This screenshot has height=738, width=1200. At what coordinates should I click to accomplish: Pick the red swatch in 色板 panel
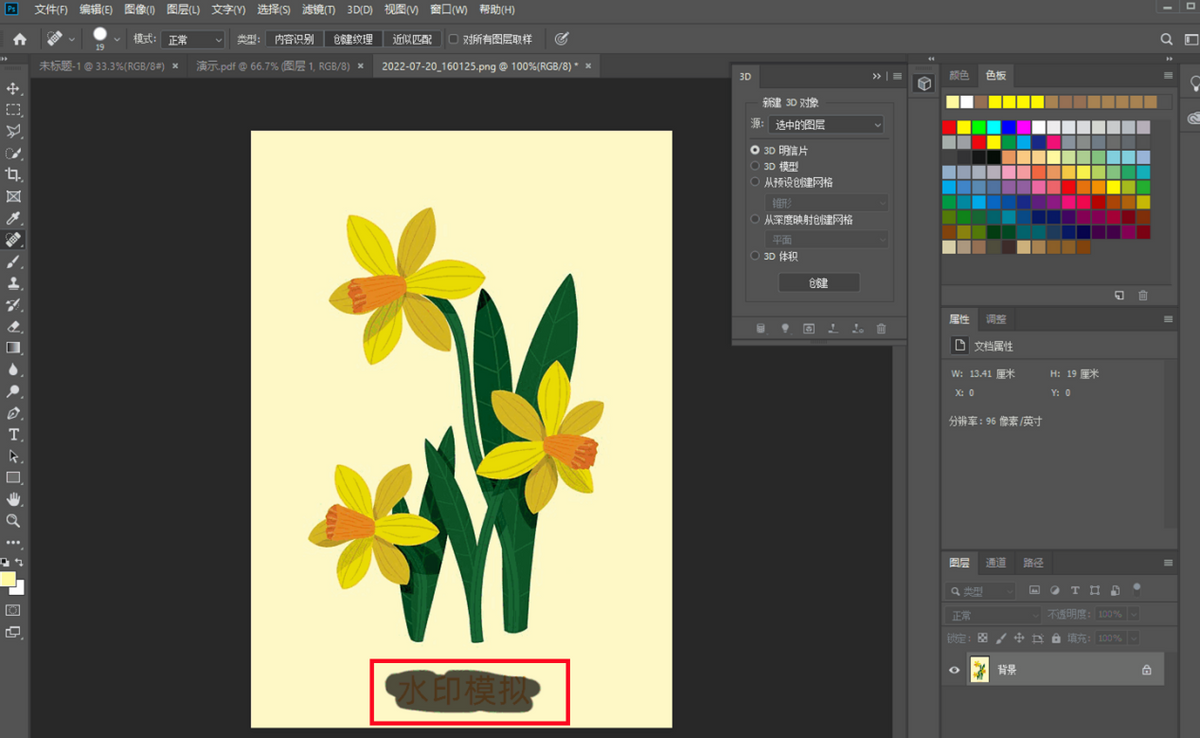[949, 127]
